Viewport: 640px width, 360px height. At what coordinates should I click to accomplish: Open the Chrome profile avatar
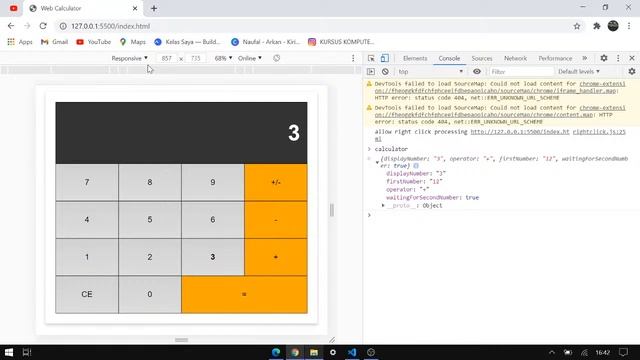click(x=613, y=26)
